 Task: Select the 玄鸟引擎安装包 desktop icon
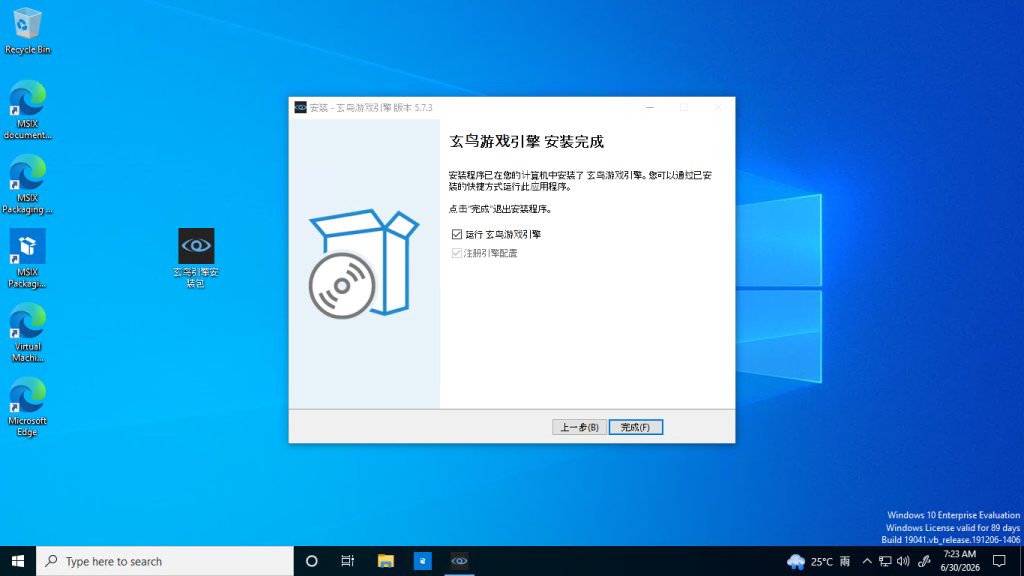tap(196, 258)
